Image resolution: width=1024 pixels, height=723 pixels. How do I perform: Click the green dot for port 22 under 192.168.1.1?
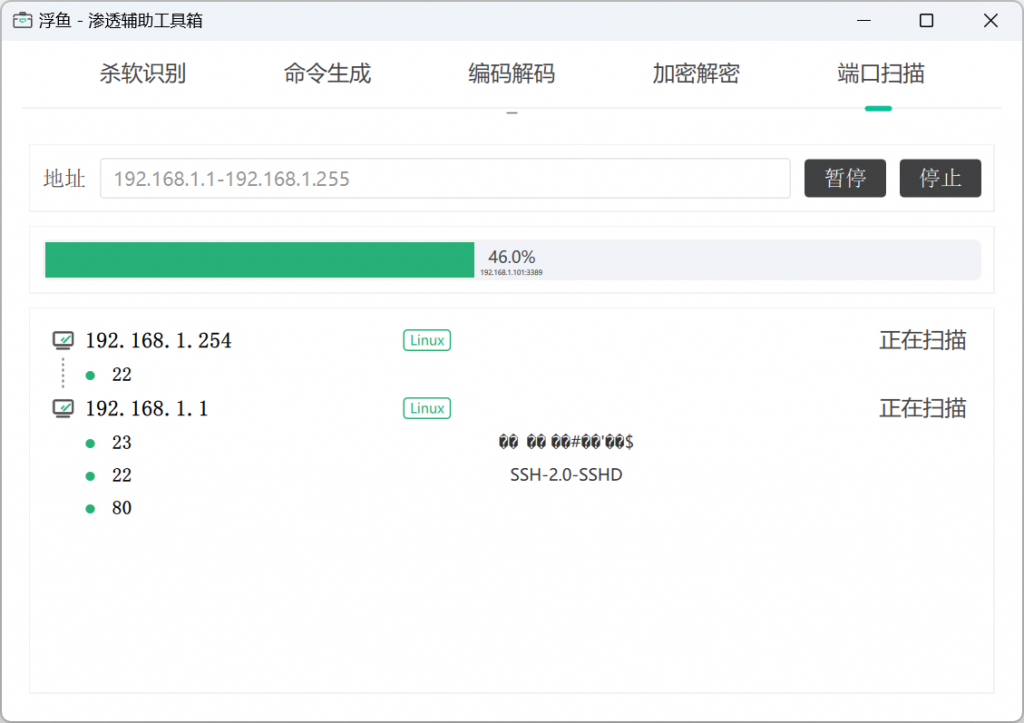[90, 475]
